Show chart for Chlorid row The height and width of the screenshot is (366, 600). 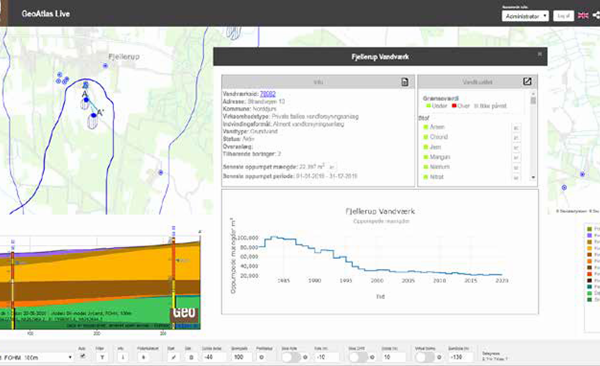[x=516, y=138]
